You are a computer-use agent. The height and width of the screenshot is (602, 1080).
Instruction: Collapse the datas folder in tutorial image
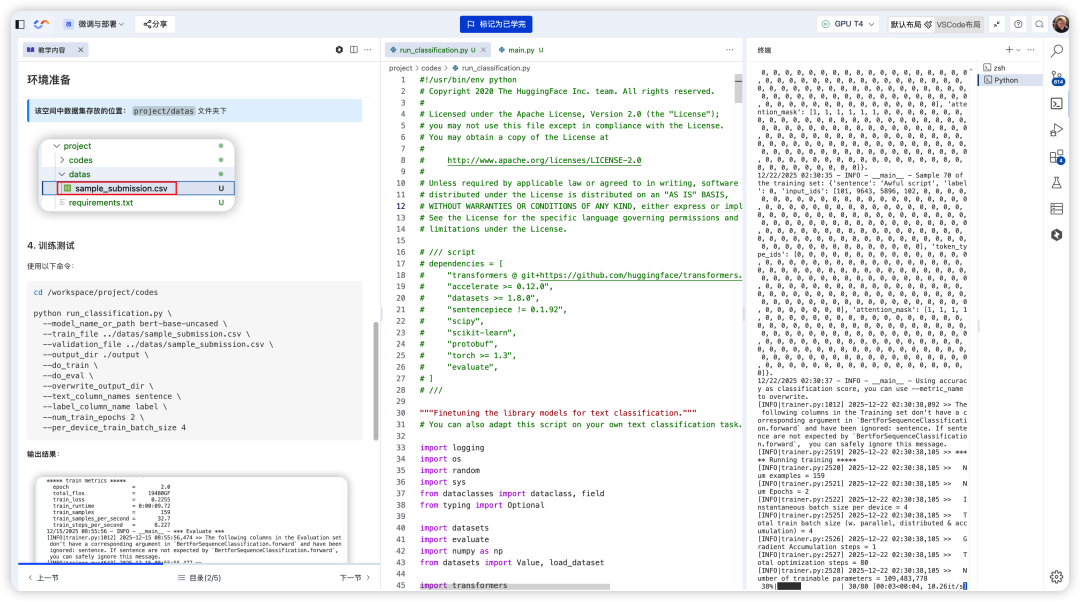(x=62, y=174)
